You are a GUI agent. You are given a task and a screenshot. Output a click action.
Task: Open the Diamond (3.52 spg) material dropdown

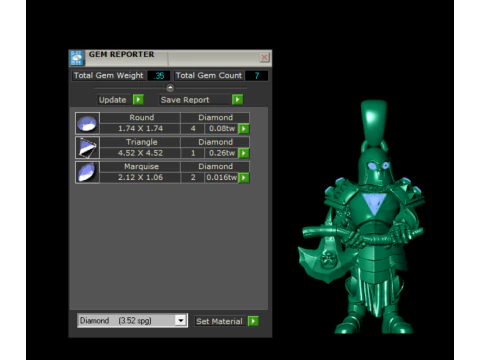132,321
